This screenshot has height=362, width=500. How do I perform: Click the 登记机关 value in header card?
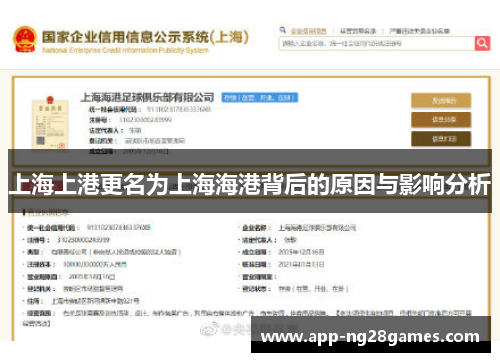pyautogui.click(x=155, y=141)
